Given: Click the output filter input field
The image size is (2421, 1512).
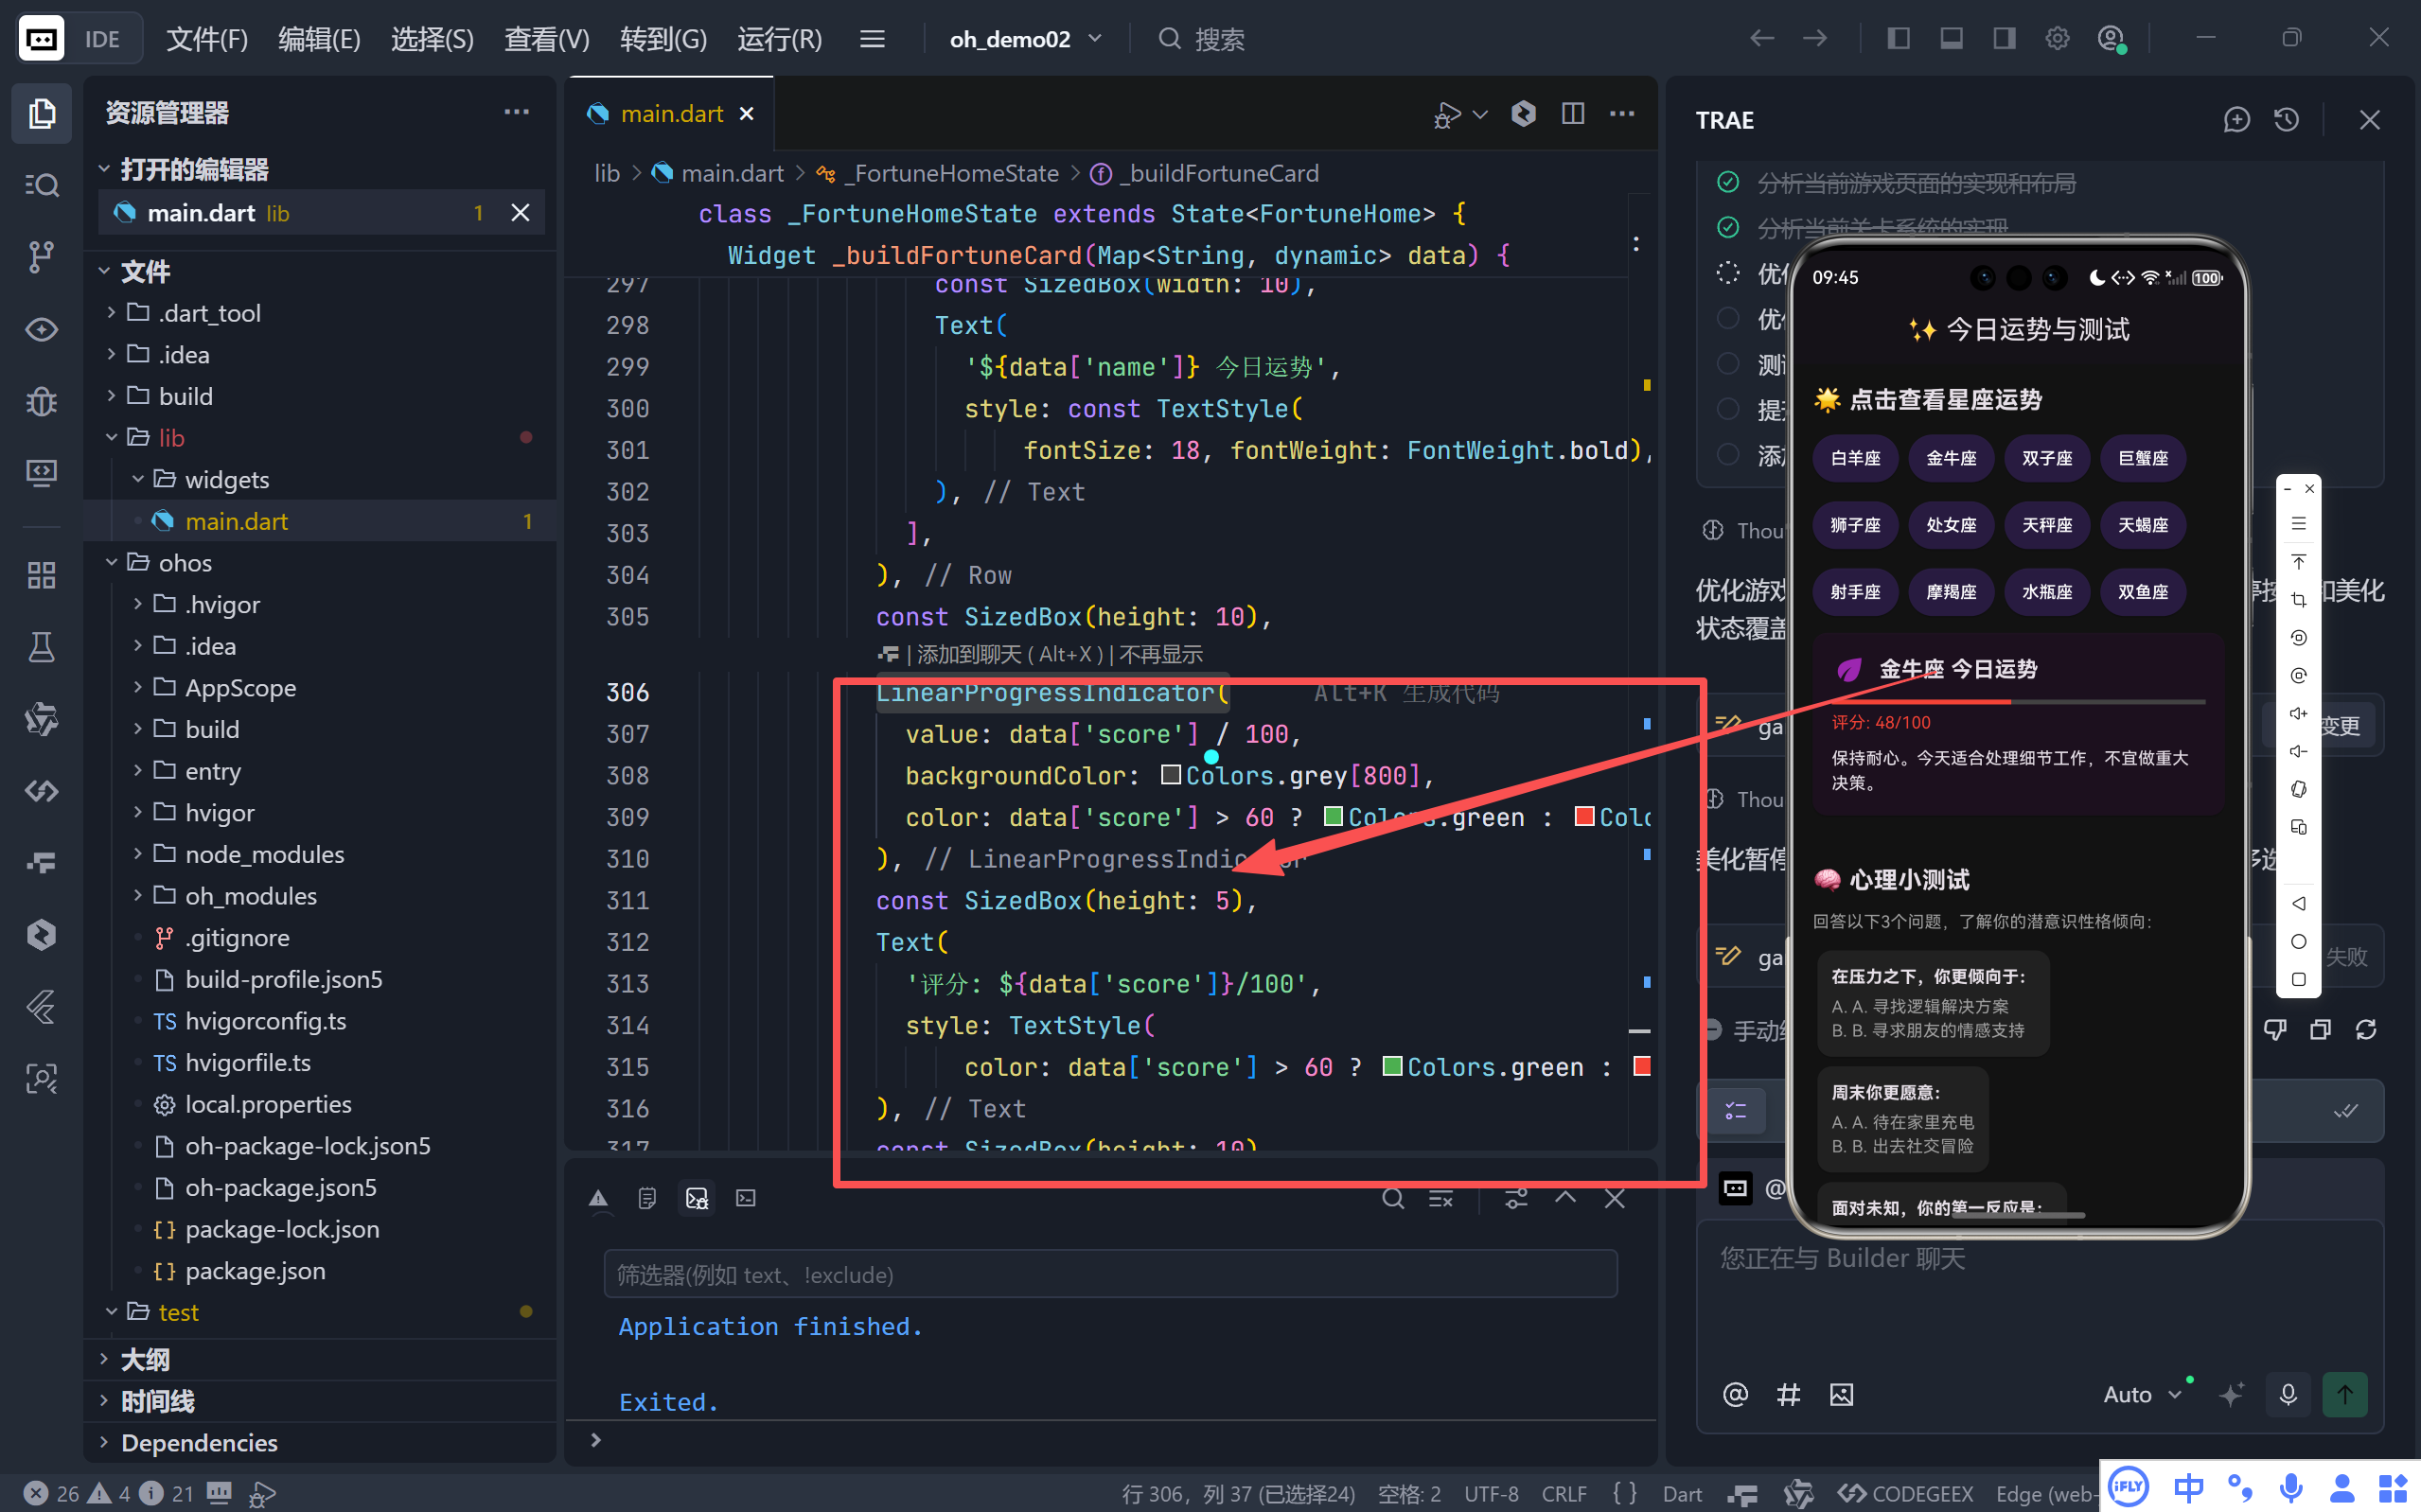Looking at the screenshot, I should click(x=1110, y=1274).
